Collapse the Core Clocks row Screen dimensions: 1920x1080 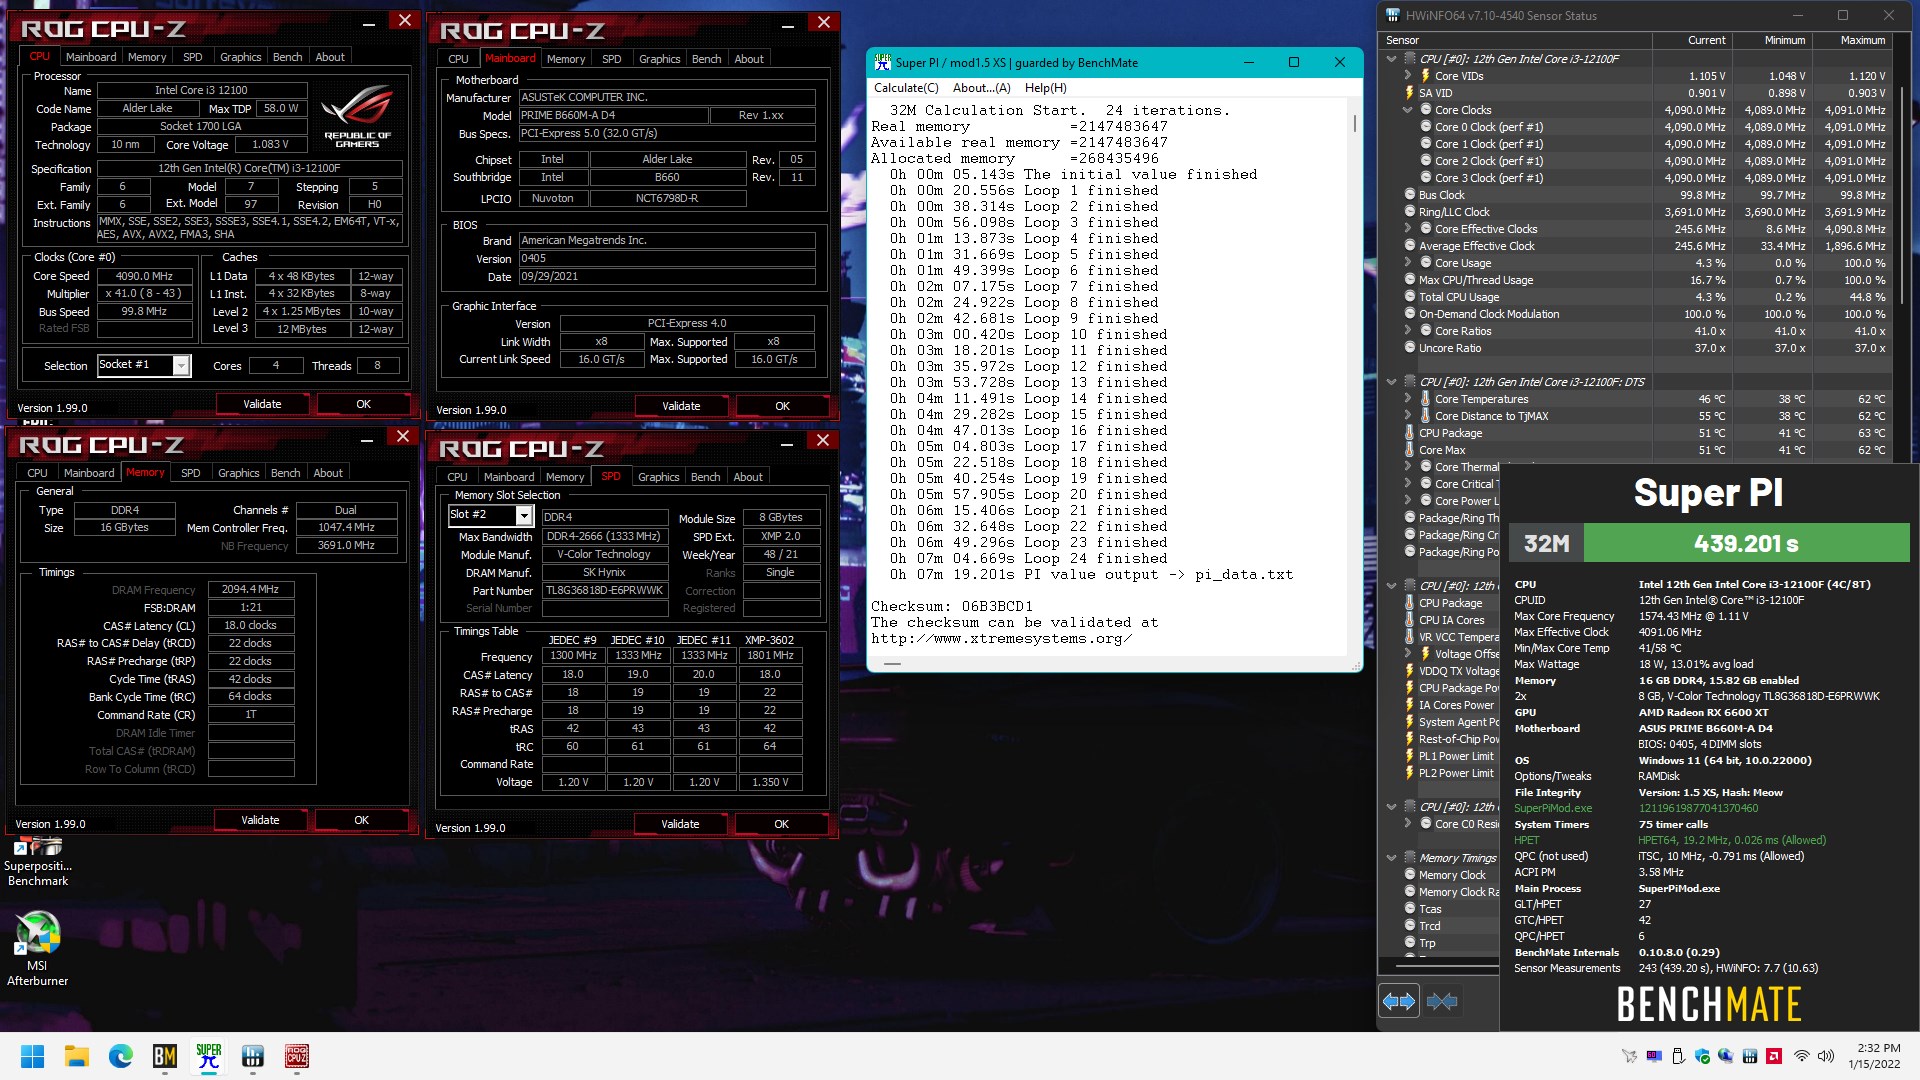(x=1407, y=110)
